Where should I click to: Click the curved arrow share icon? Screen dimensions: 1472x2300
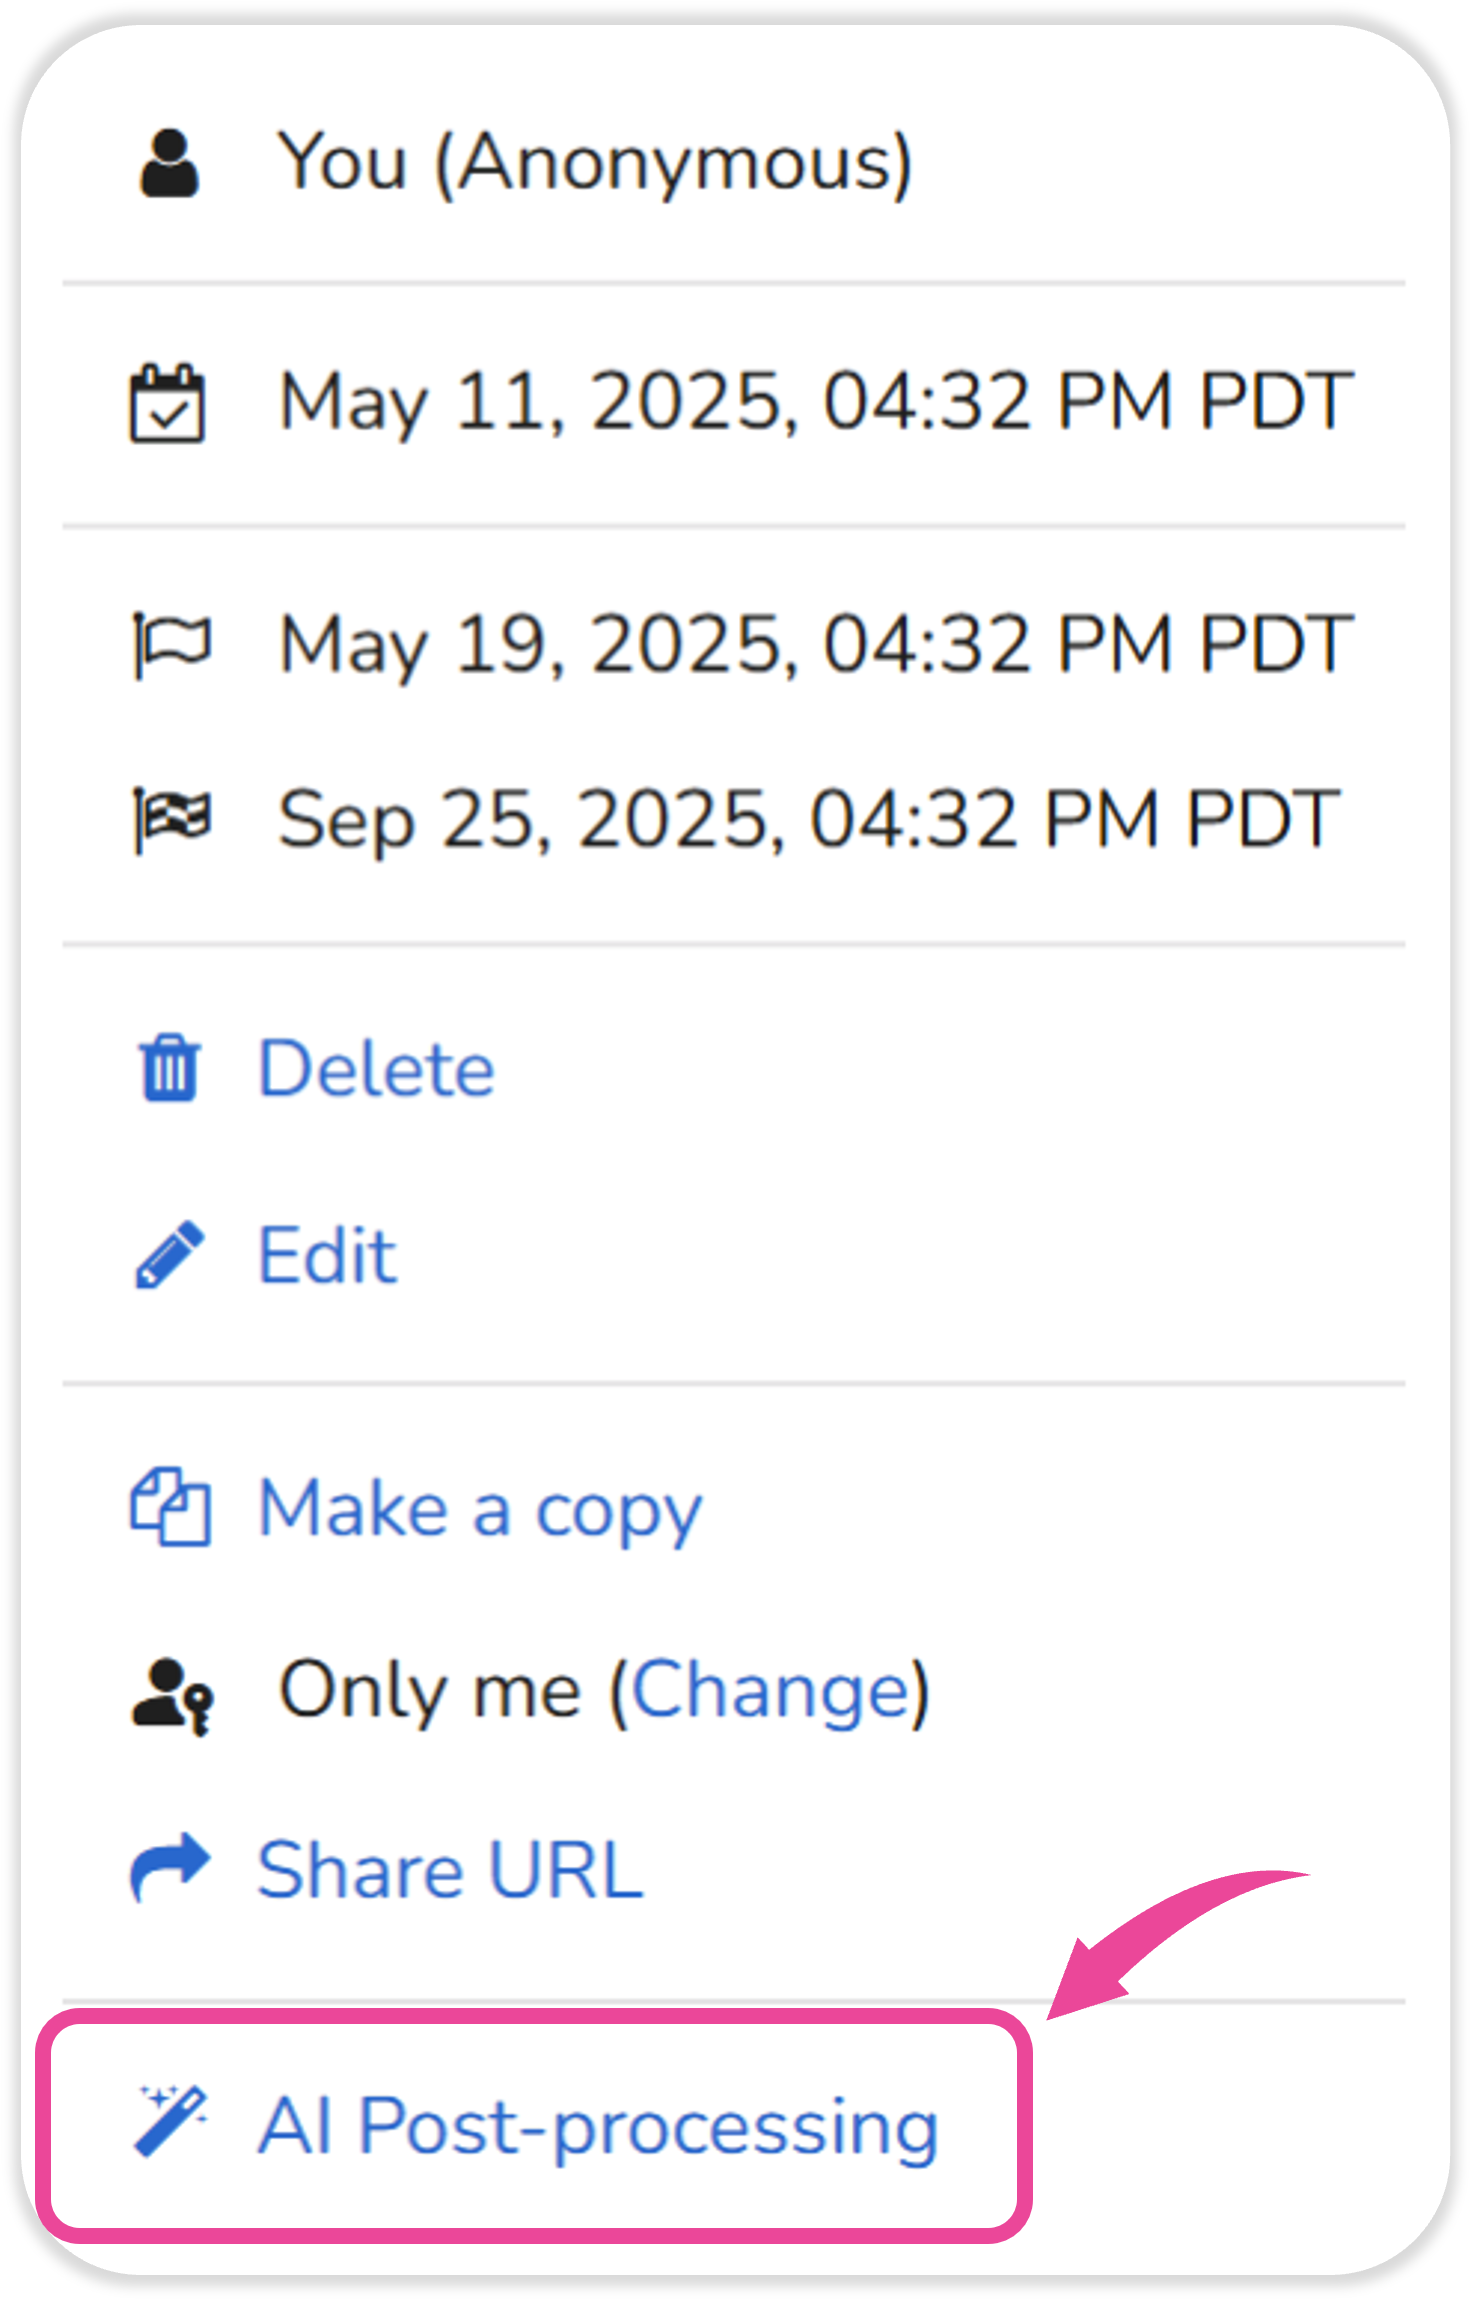[x=170, y=1867]
